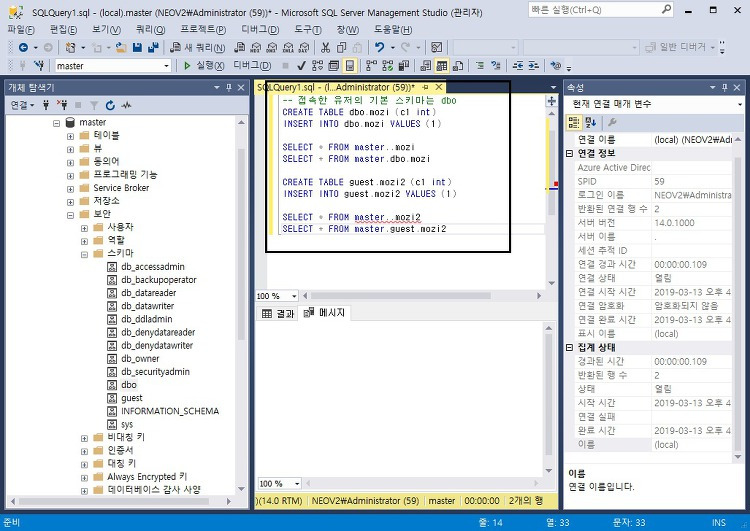Image resolution: width=750 pixels, height=531 pixels.
Task: Open the 연결 dropdown in Object Explorer
Action: coord(22,105)
